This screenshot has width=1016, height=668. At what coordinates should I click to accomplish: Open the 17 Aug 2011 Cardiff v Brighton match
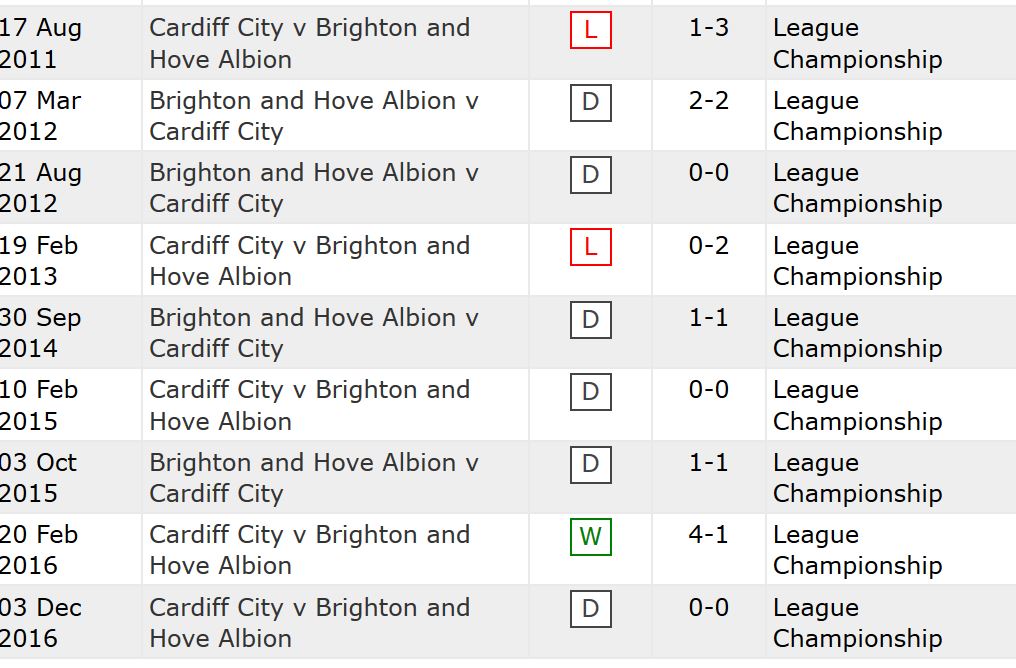coord(310,43)
